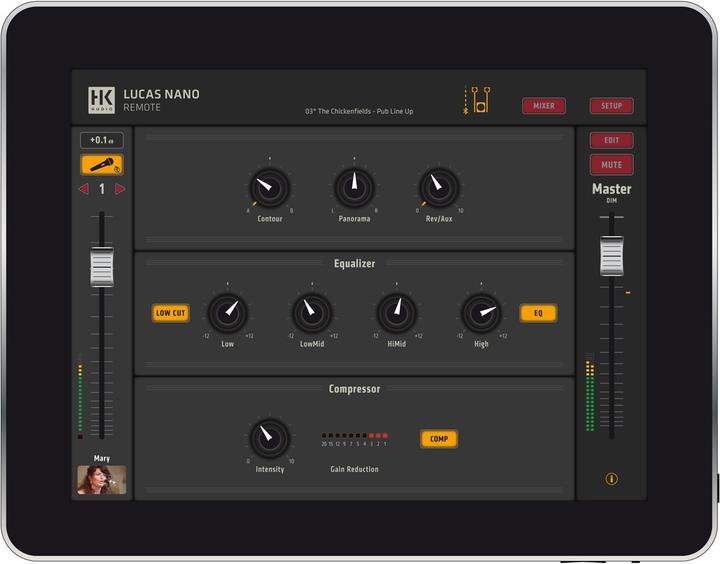Toggle the EQ on/off button
Viewport: 720px width, 564px height.
point(538,313)
